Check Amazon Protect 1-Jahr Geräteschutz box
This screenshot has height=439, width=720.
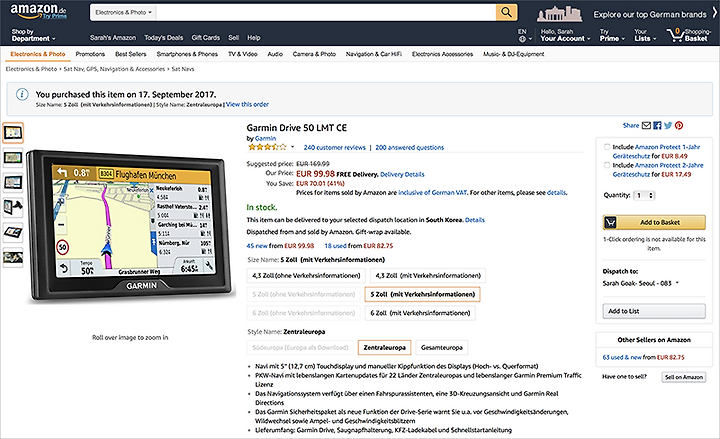click(x=607, y=147)
